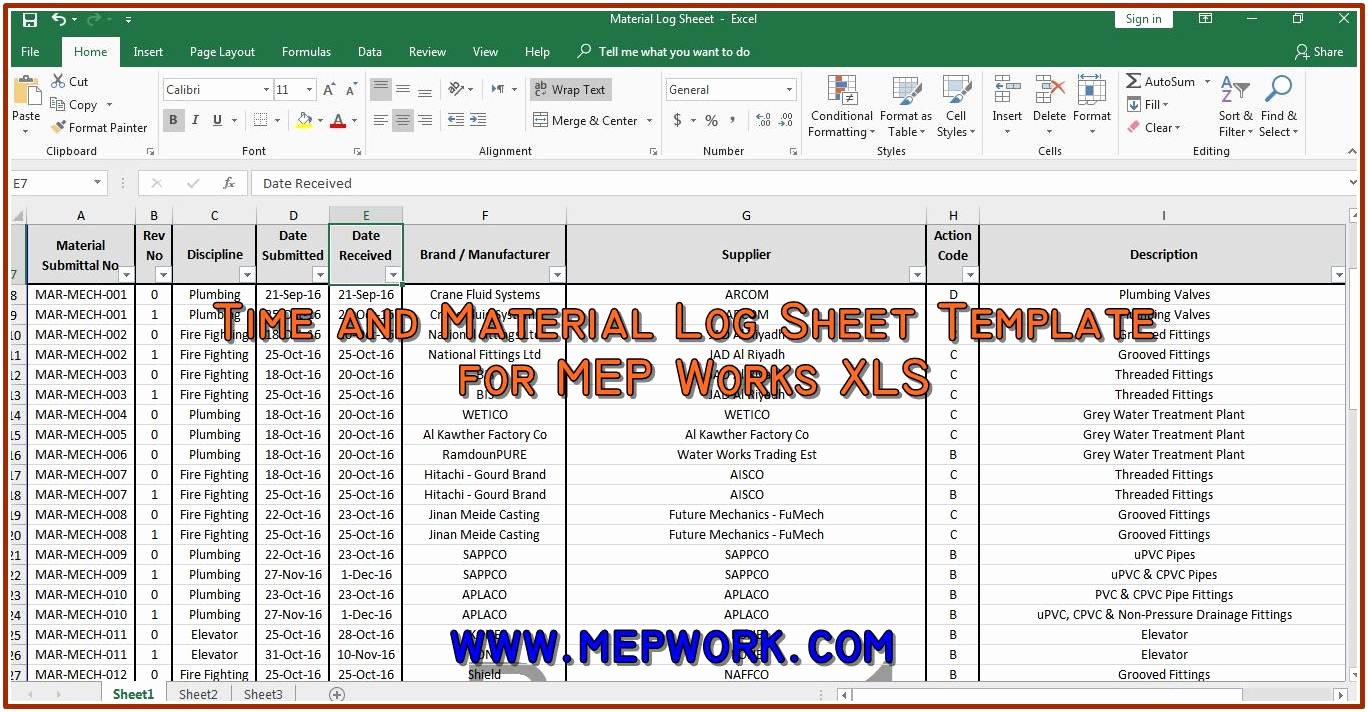Switch to the Sheet2 worksheet tab
The height and width of the screenshot is (712, 1368).
[x=198, y=694]
